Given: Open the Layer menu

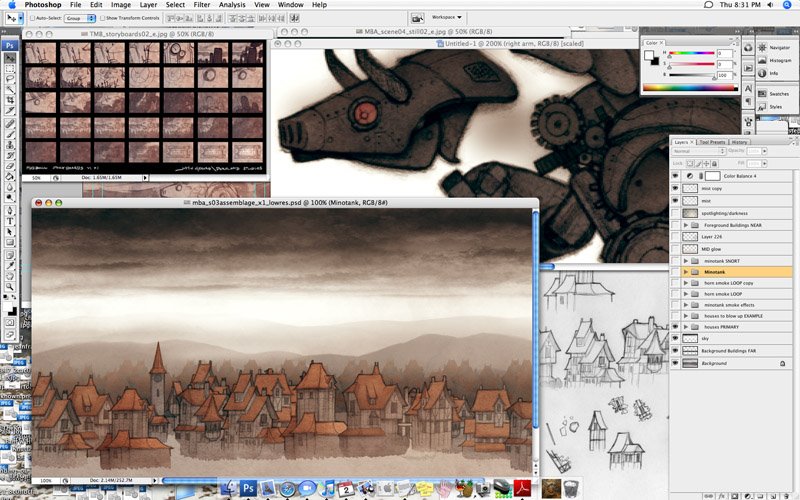Looking at the screenshot, I should (148, 5).
